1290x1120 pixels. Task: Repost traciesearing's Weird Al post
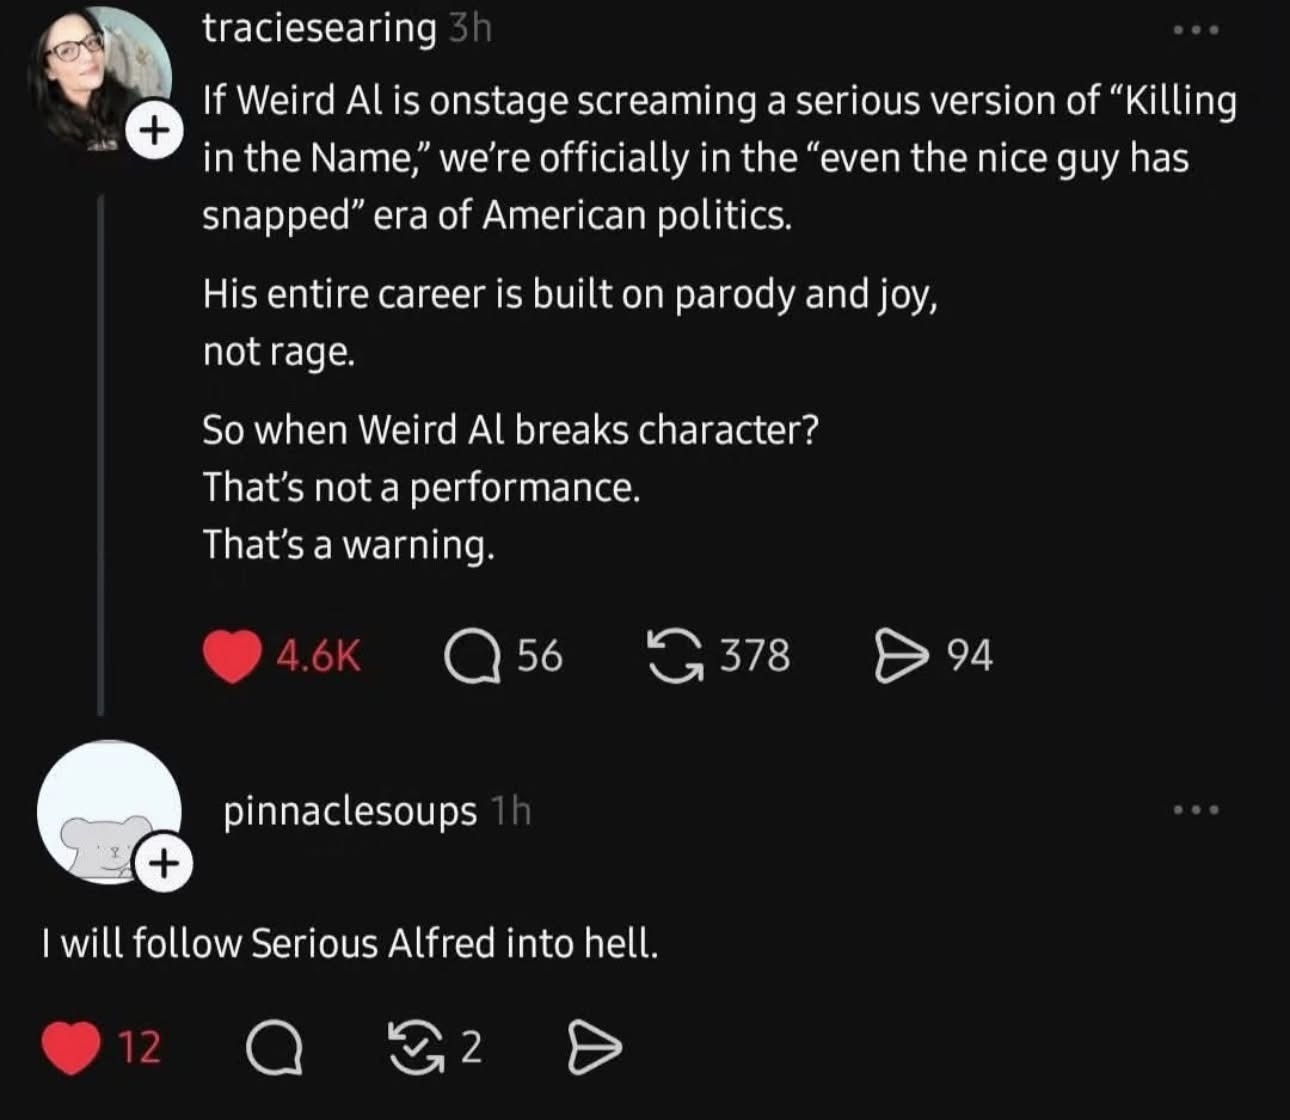(675, 656)
